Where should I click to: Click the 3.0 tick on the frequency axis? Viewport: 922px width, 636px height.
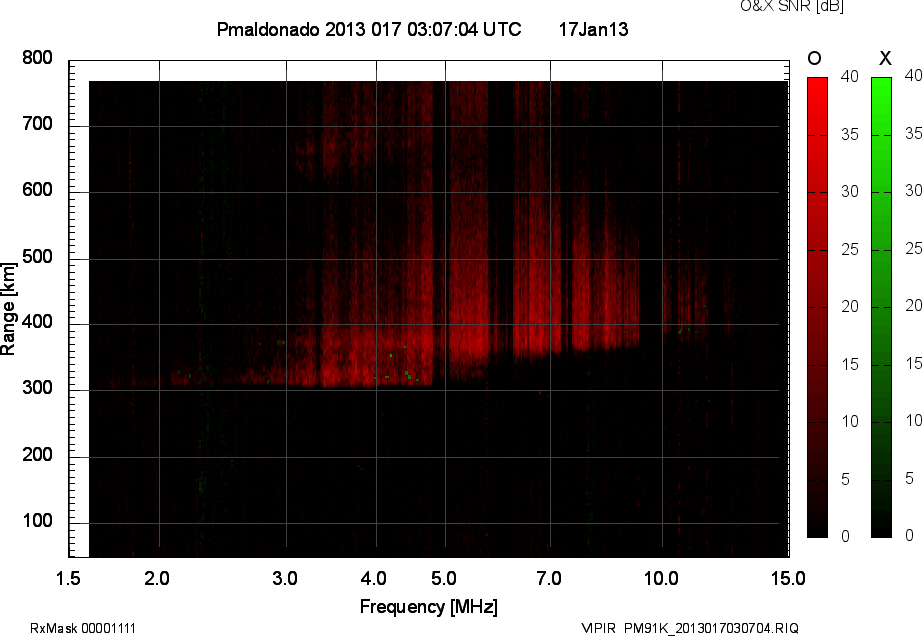click(285, 578)
